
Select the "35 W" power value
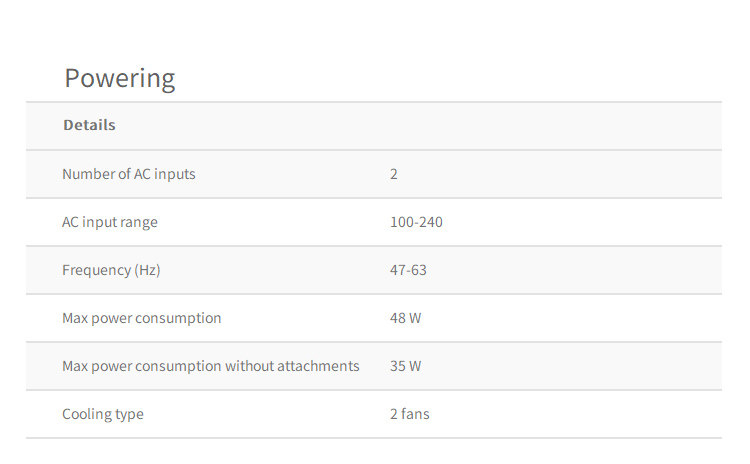(405, 366)
